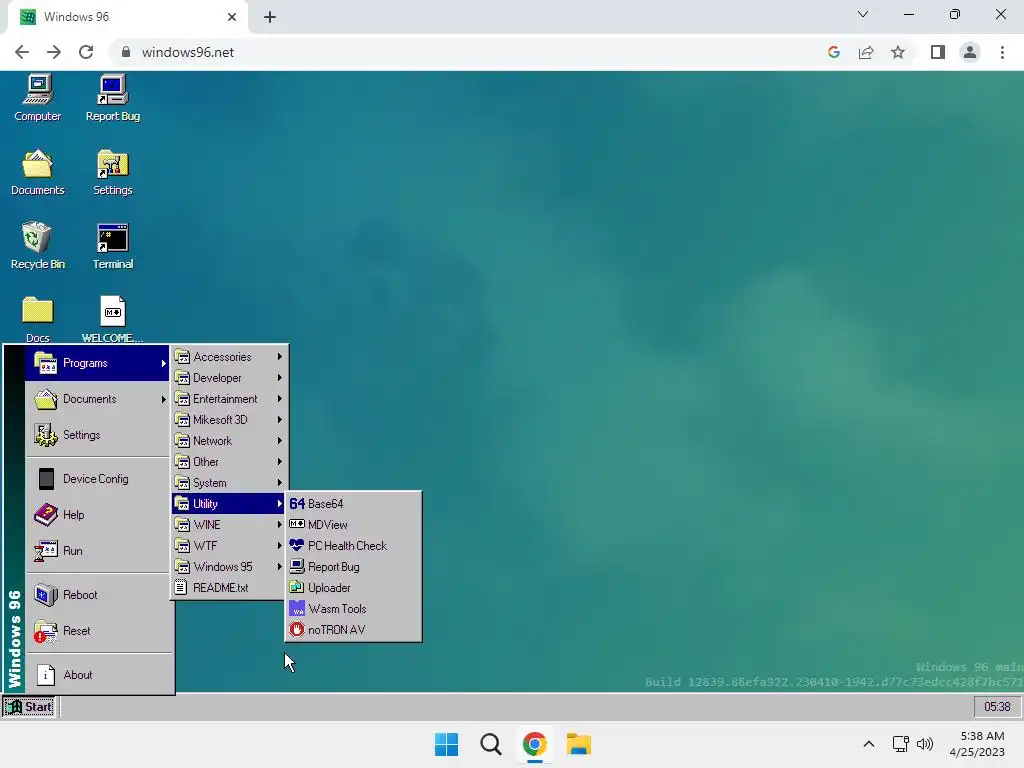Open Uploader from the Utility submenu

pos(353,588)
